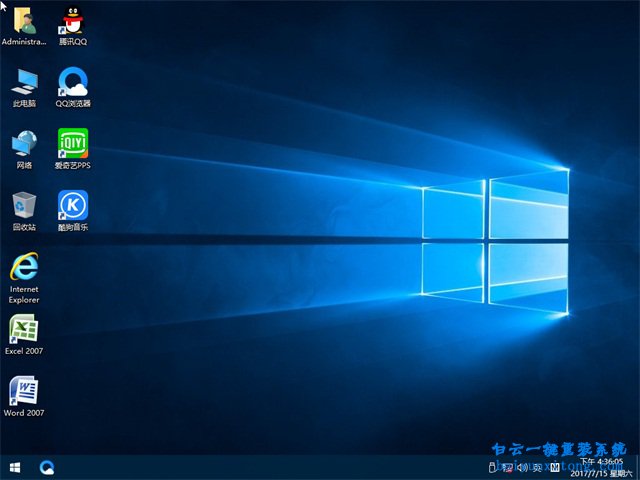This screenshot has width=640, height=480.
Task: Click the USB safely remove tray icon
Action: 491,468
